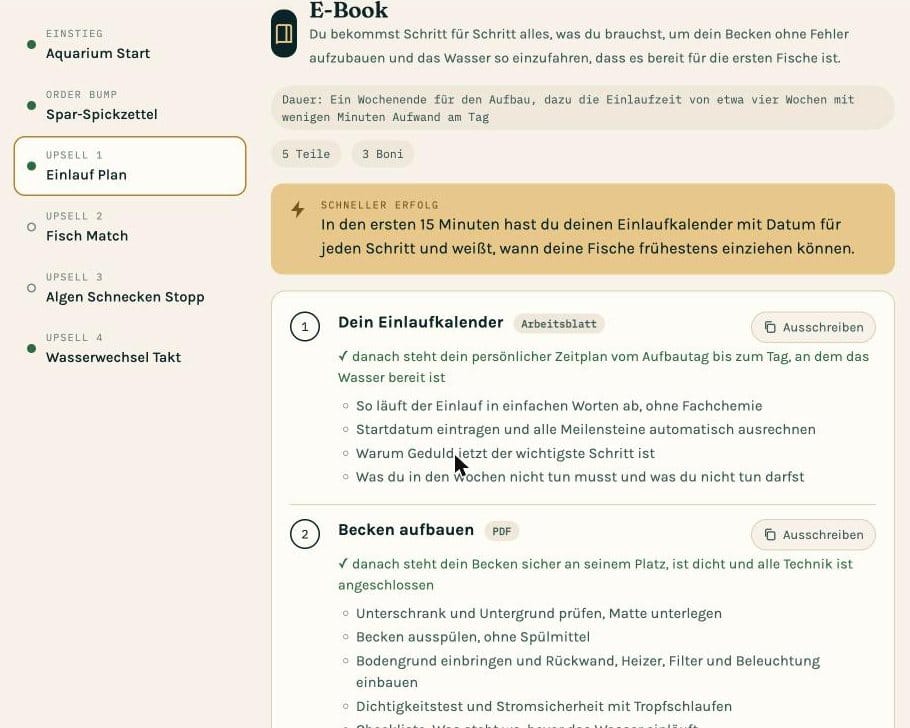Click the 'In den ersten 15 Minuten' banner text

pos(587,236)
